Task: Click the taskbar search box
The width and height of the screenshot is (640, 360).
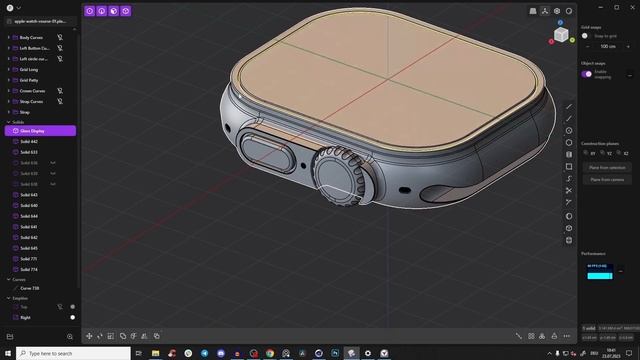Action: click(74, 353)
